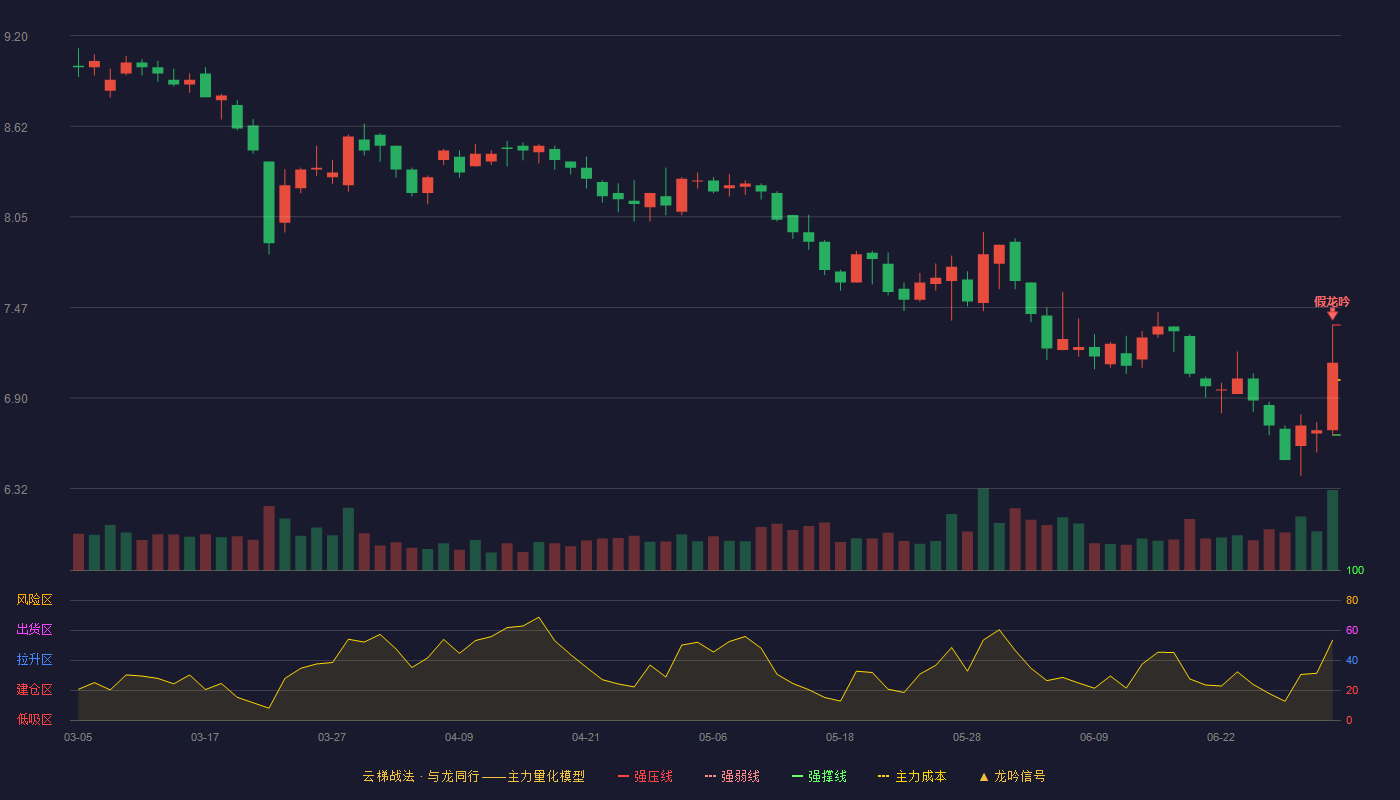The image size is (1400, 800).
Task: Click the orange 80 indicator axis value
Action: tap(1352, 600)
